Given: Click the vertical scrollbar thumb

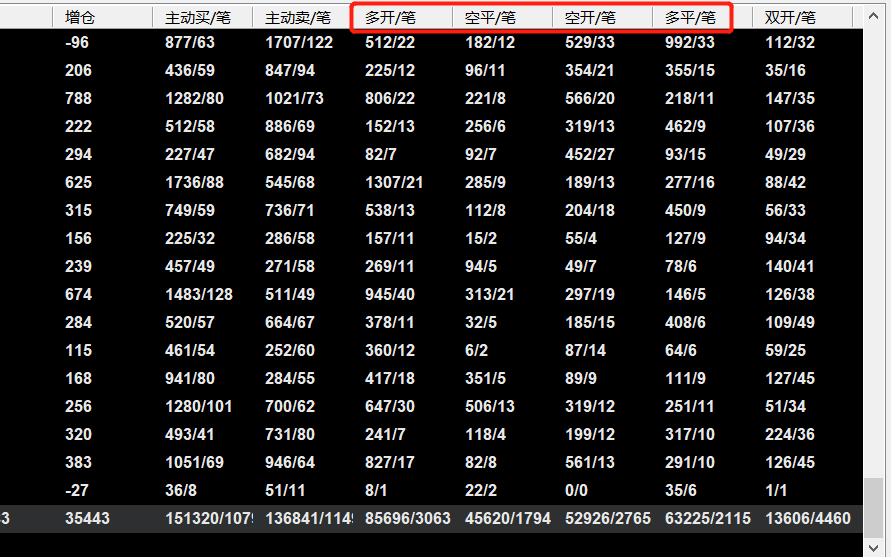Looking at the screenshot, I should tap(873, 508).
